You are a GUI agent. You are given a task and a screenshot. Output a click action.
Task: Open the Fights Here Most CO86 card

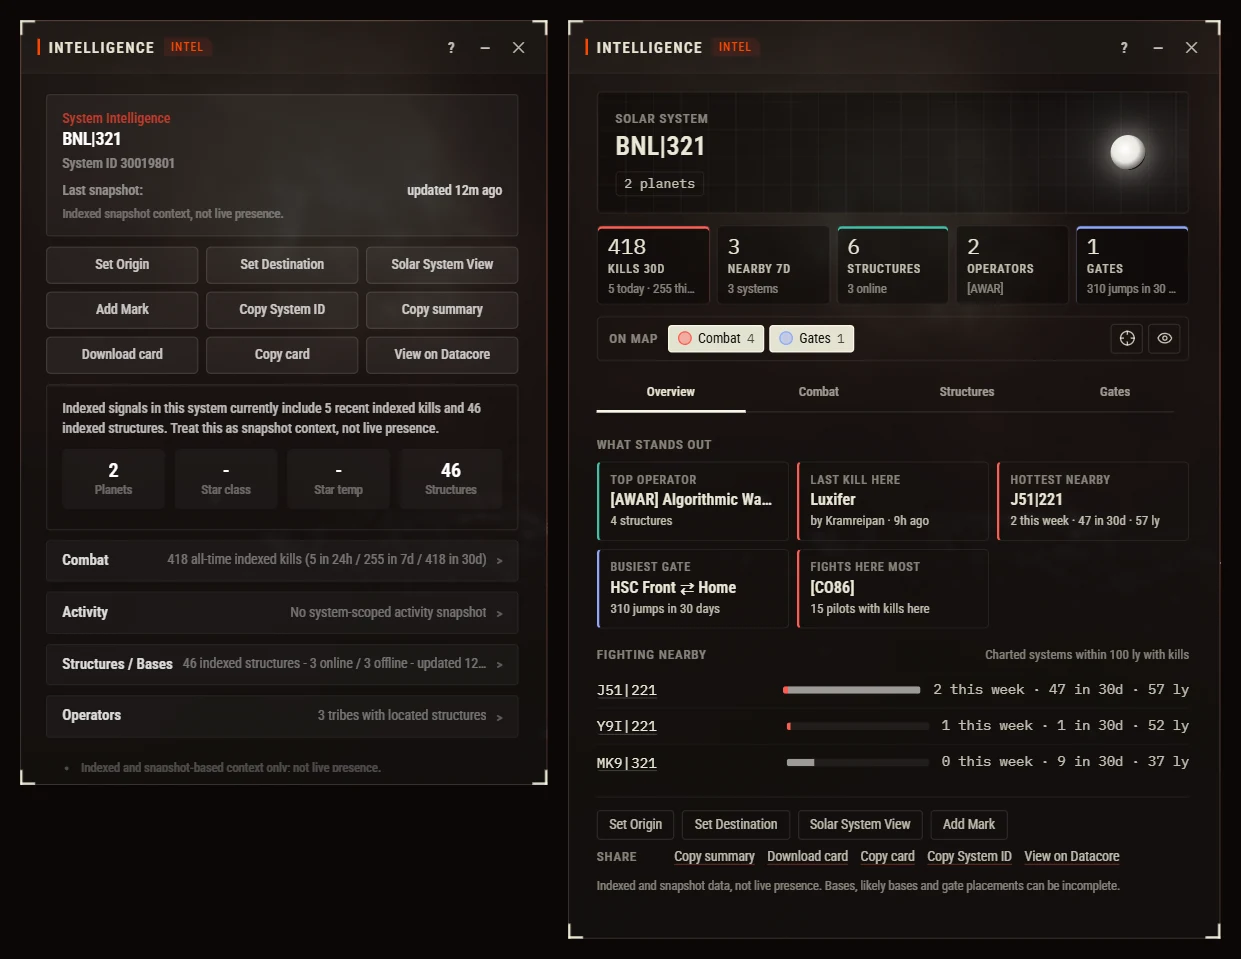(893, 589)
